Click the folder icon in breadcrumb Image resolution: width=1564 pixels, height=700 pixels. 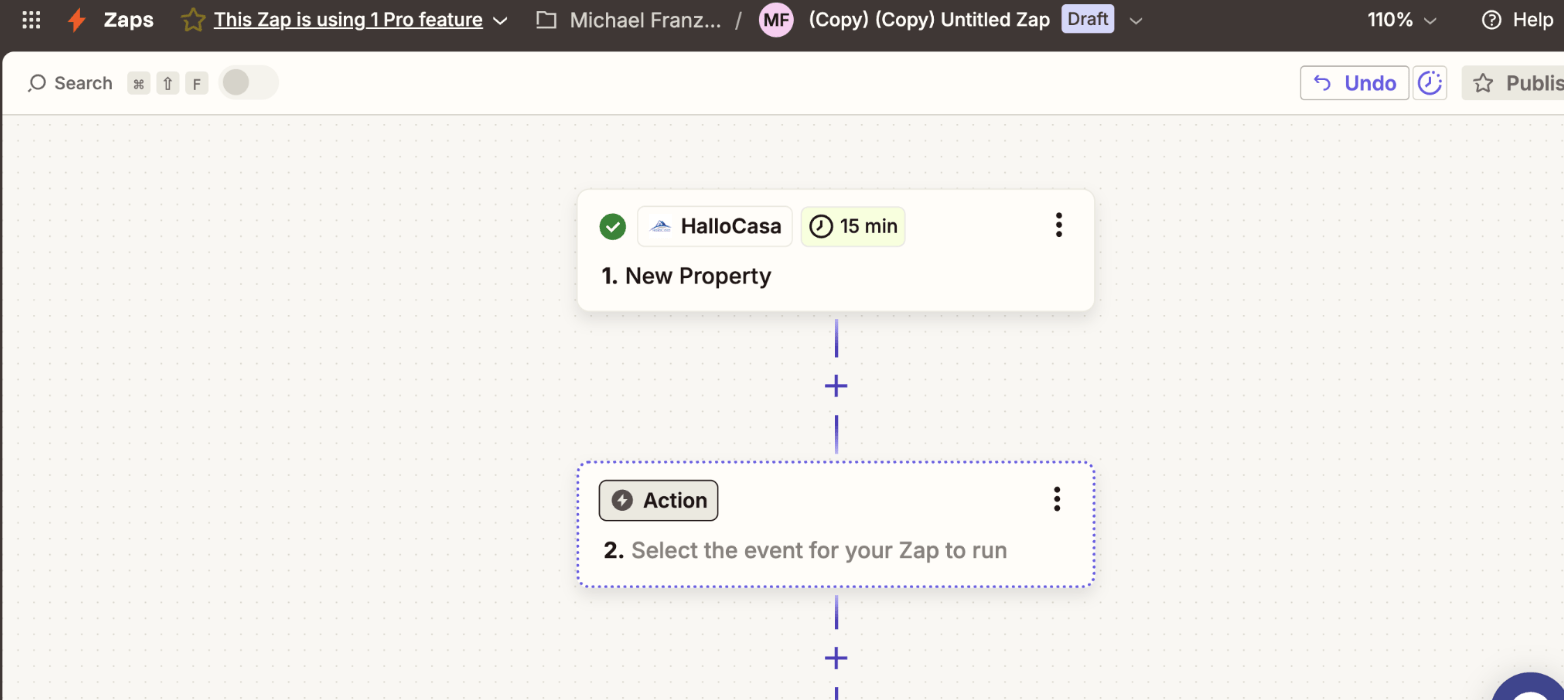click(546, 20)
